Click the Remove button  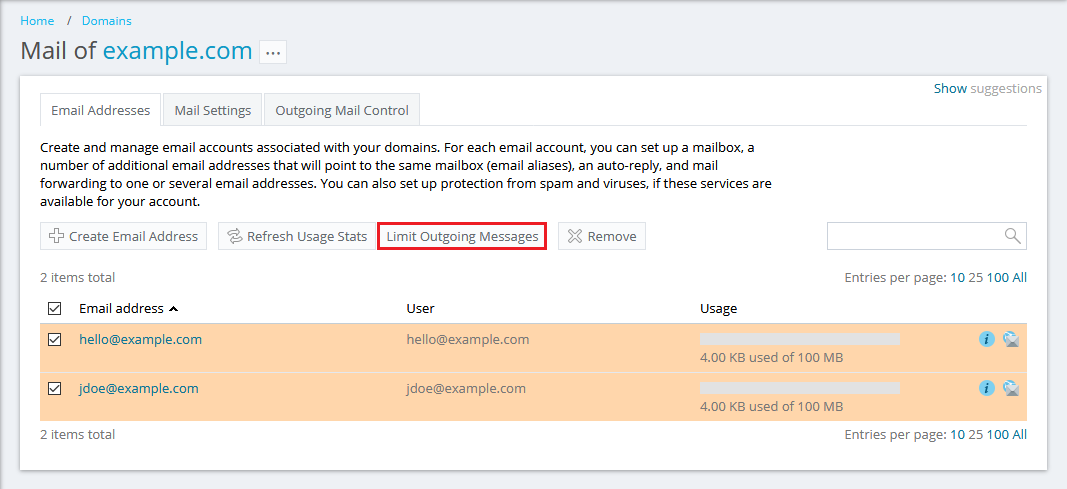click(601, 236)
